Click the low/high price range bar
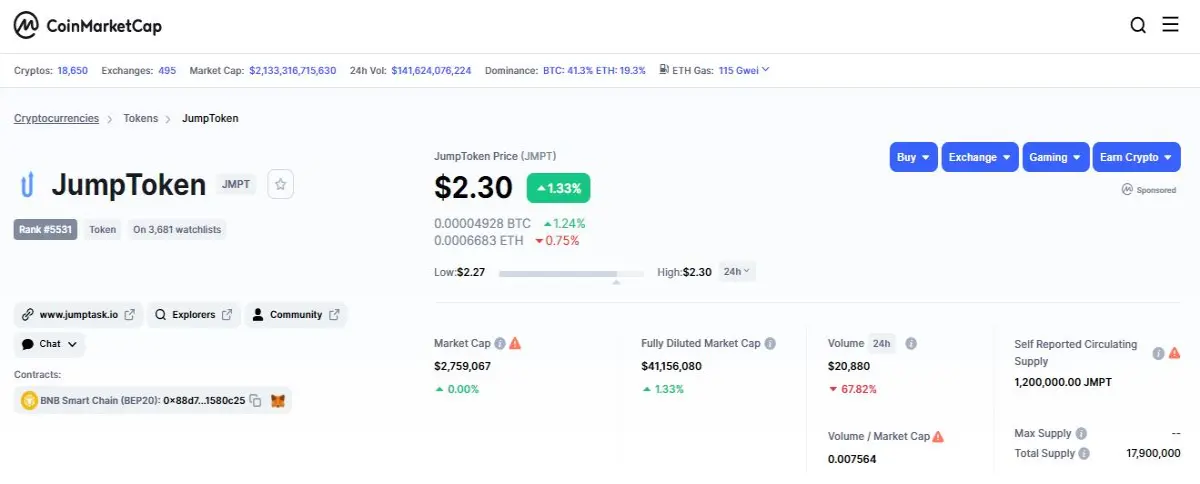Screen dimensions: 1200x484 click(x=571, y=273)
